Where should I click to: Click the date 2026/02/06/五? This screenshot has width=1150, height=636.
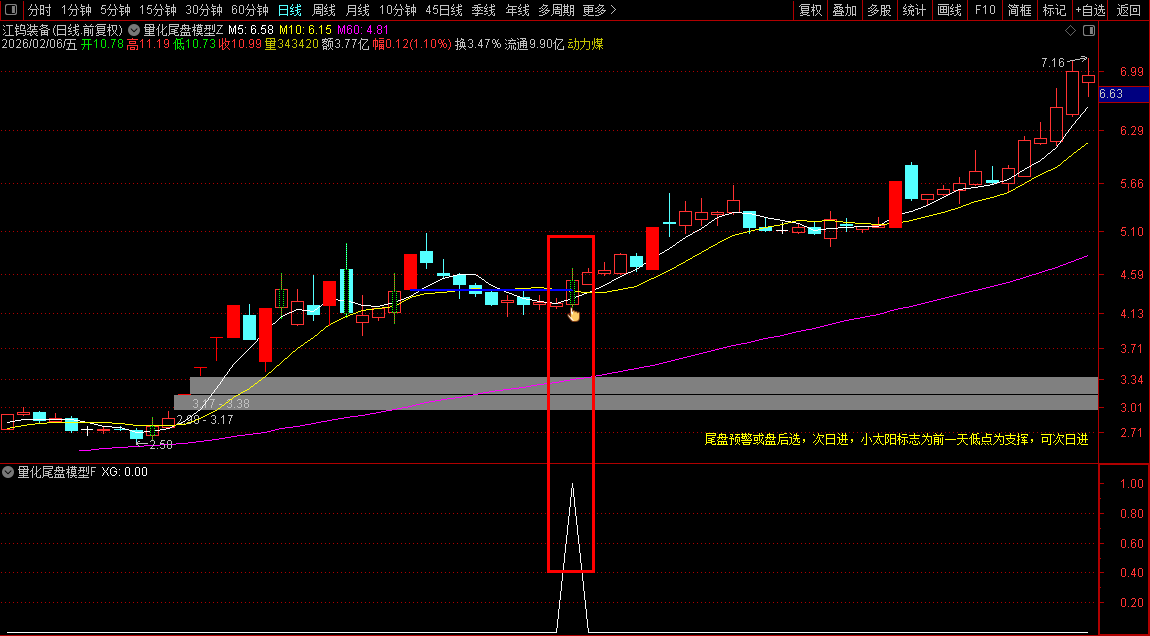tap(39, 44)
